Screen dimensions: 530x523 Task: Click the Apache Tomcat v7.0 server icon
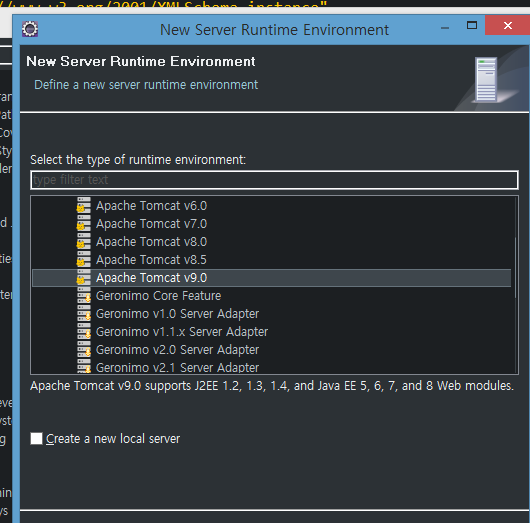pyautogui.click(x=83, y=223)
